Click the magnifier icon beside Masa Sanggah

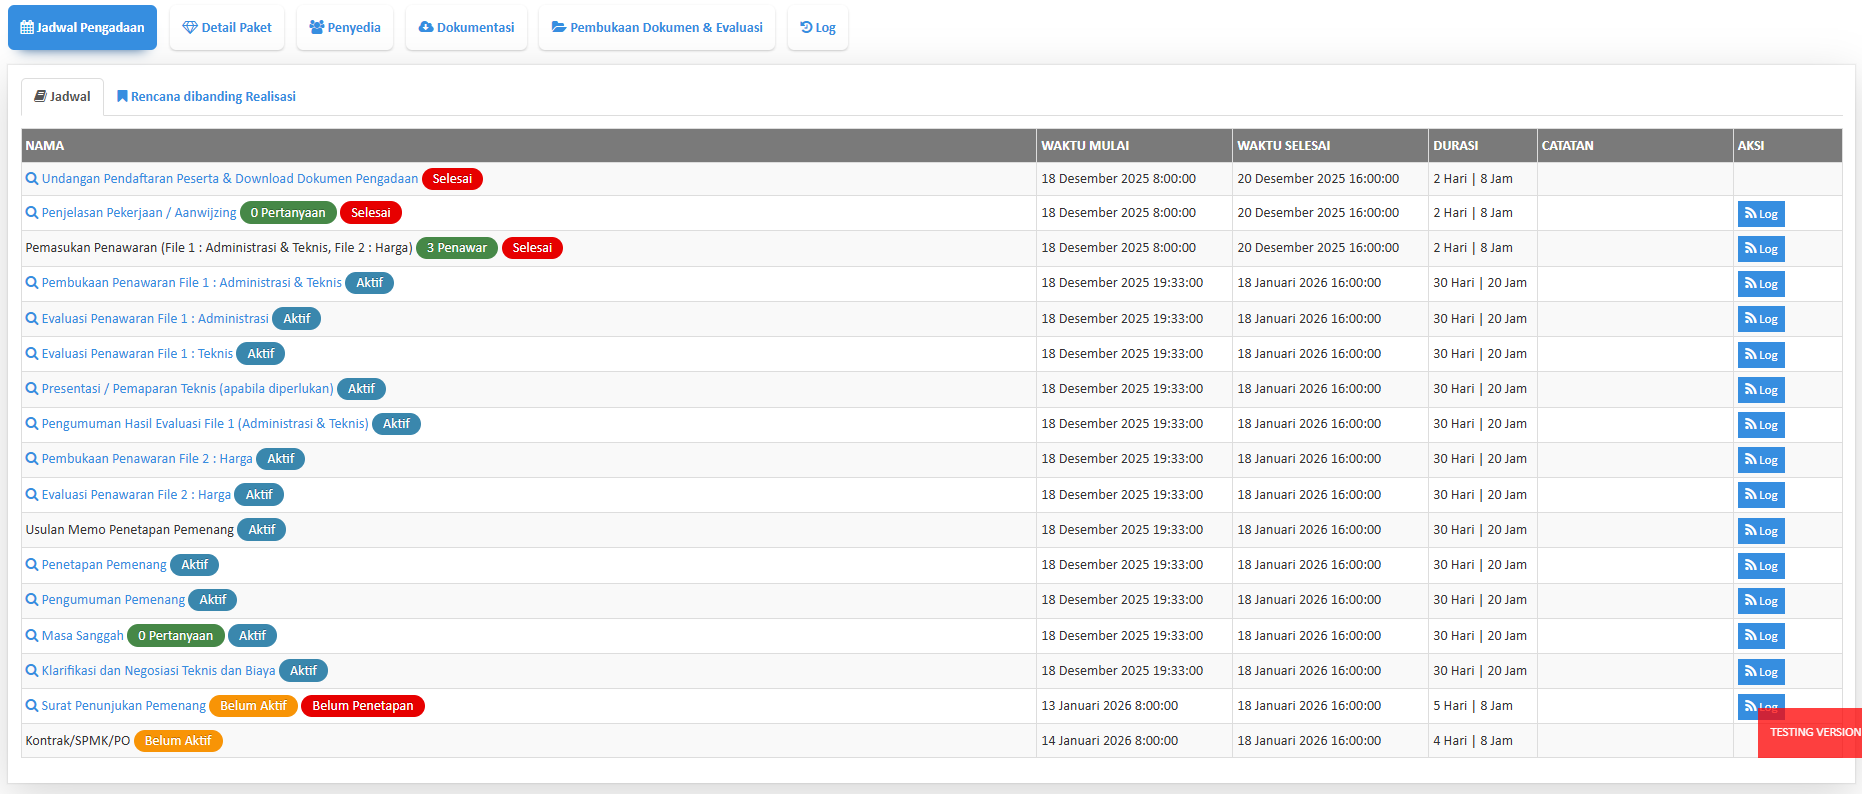[x=32, y=636]
